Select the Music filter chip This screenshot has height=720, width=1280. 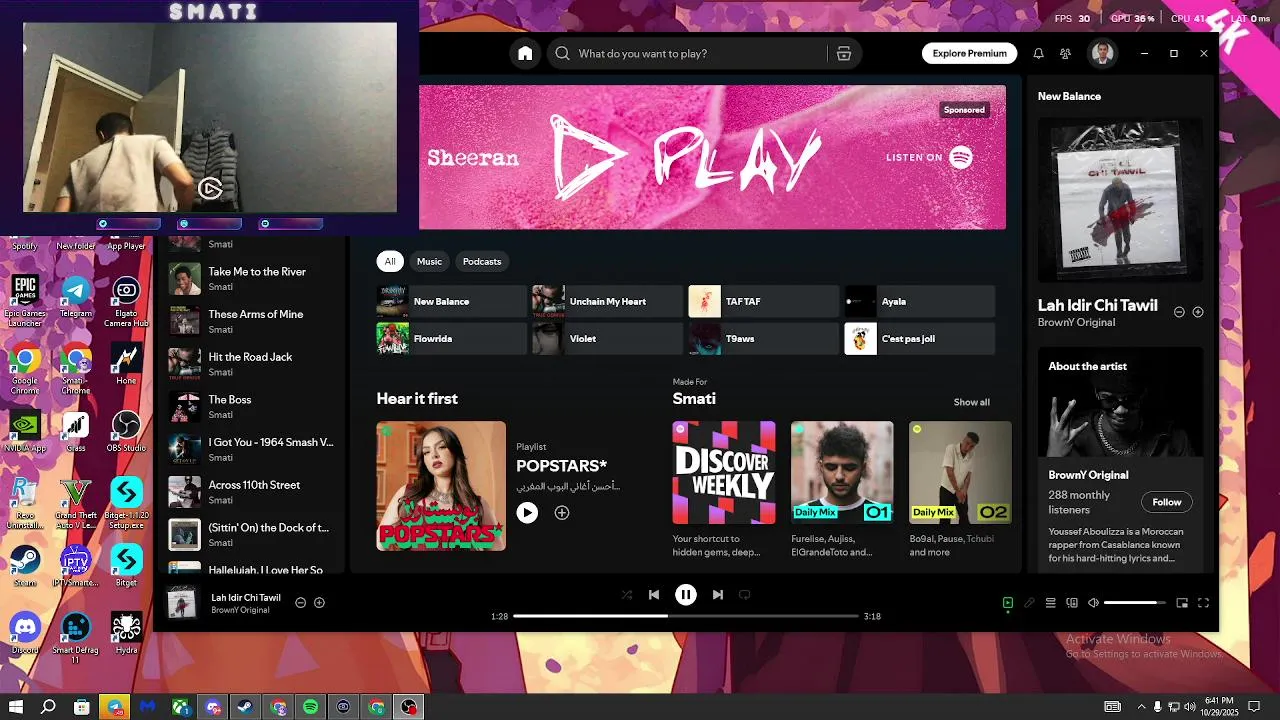pos(429,261)
